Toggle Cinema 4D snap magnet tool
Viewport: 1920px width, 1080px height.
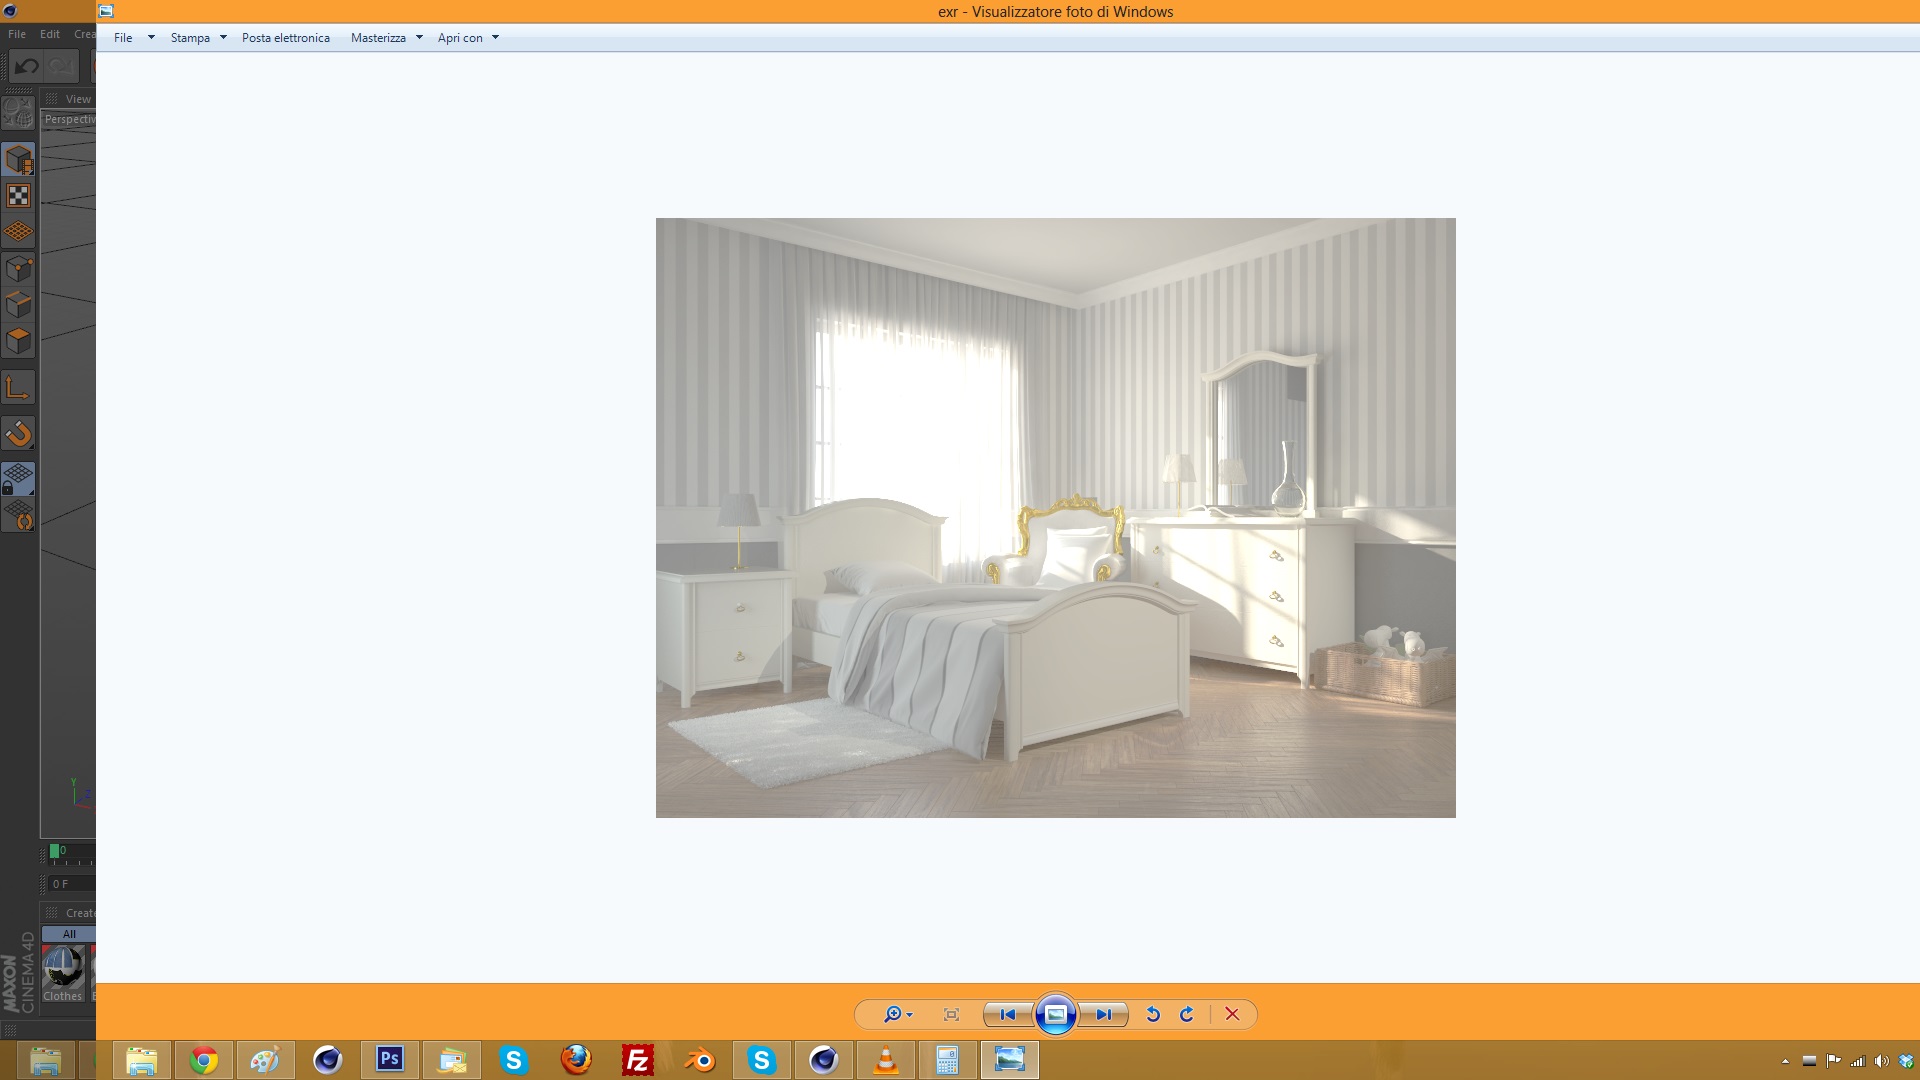tap(19, 433)
